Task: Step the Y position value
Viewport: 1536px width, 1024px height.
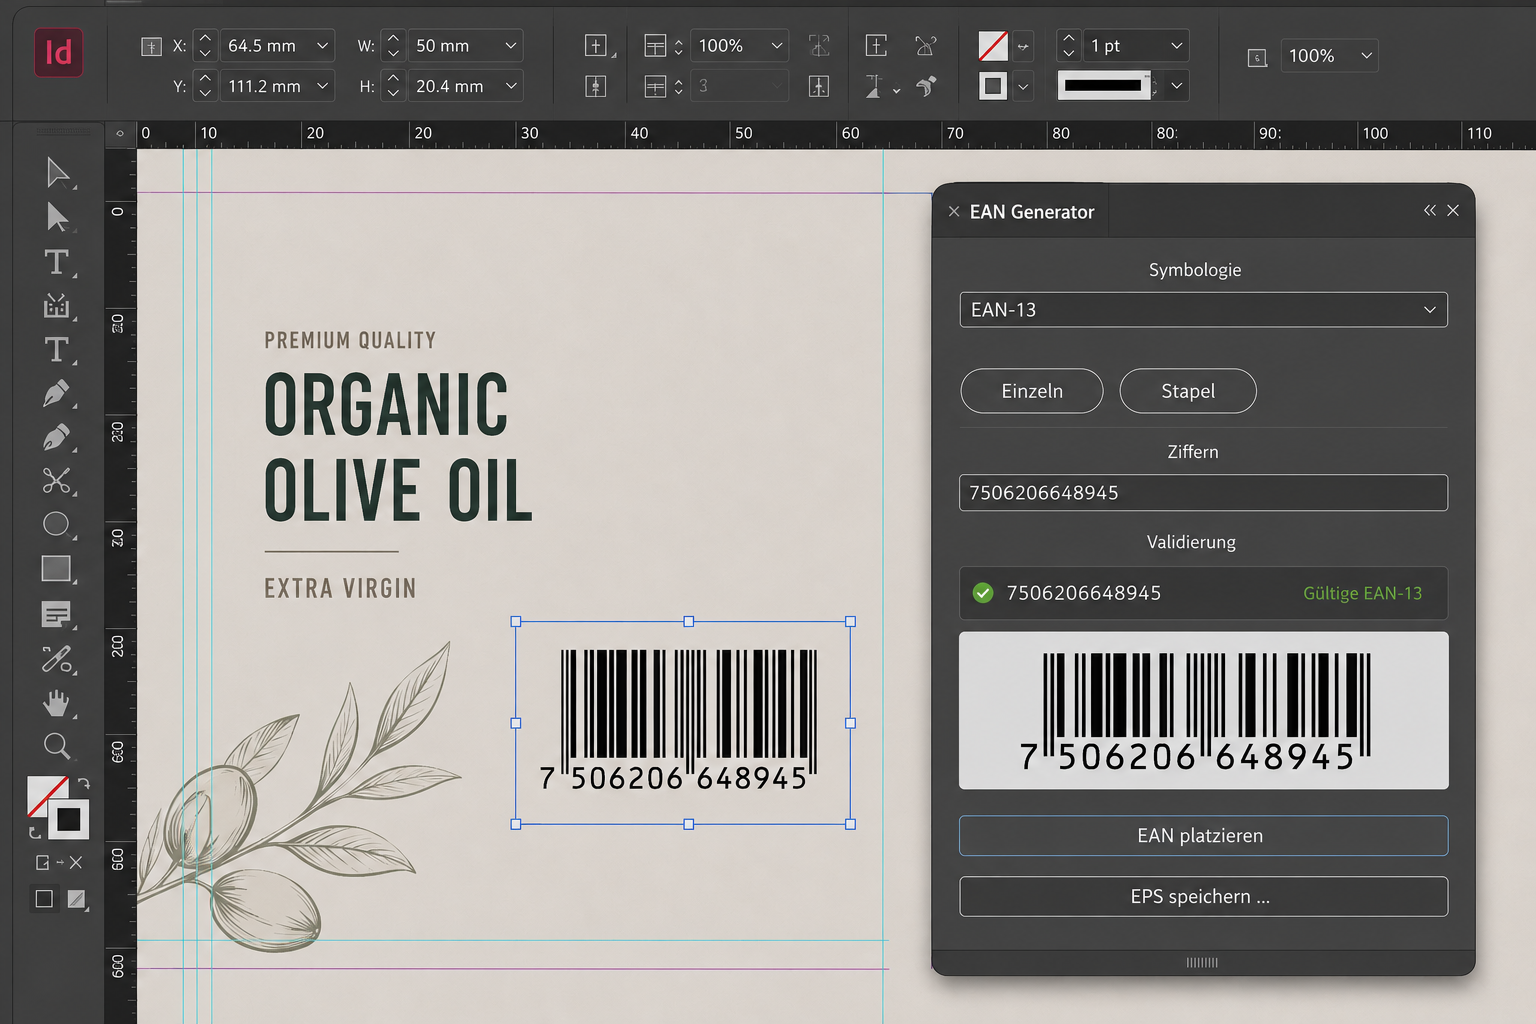Action: pos(205,86)
